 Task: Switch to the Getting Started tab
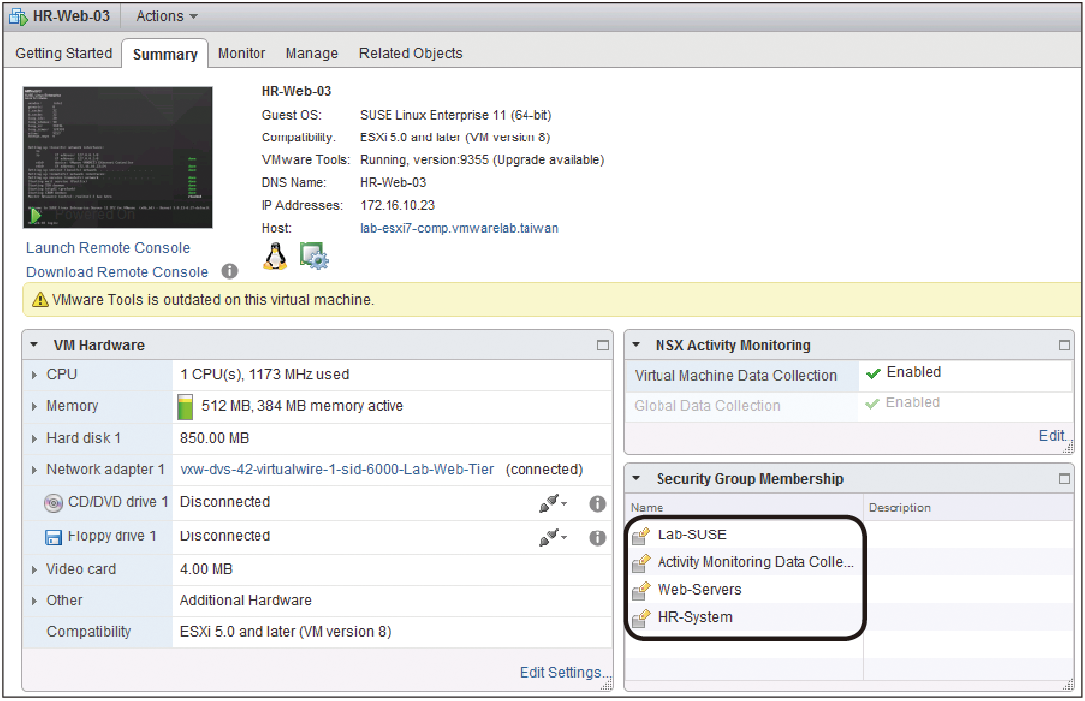point(64,53)
